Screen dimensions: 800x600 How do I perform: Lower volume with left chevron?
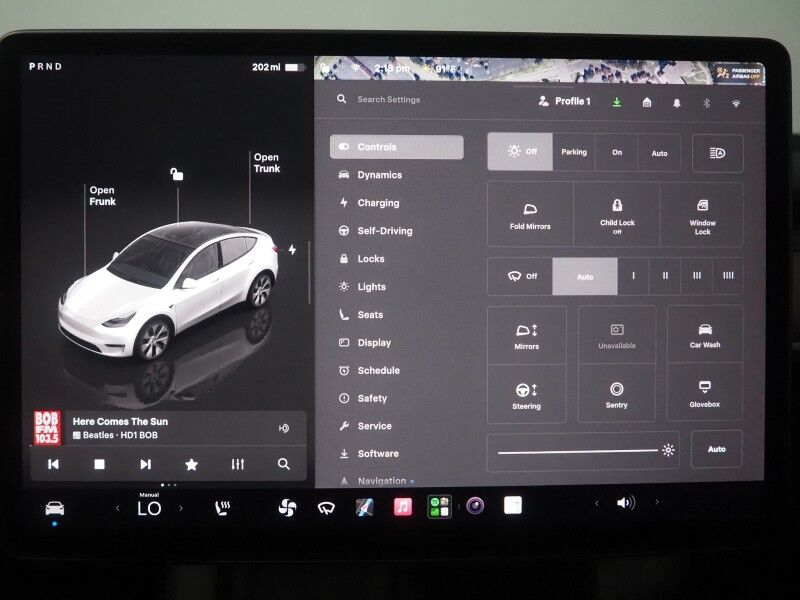click(596, 503)
